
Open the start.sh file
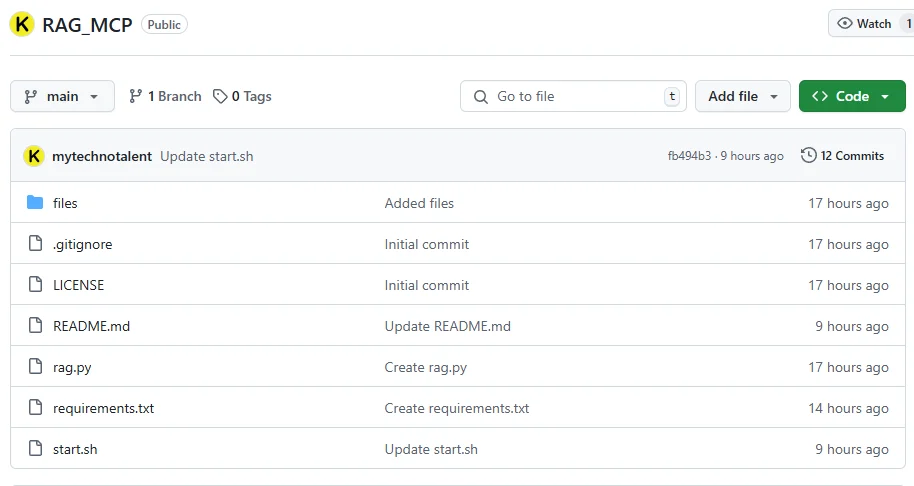pyautogui.click(x=75, y=449)
